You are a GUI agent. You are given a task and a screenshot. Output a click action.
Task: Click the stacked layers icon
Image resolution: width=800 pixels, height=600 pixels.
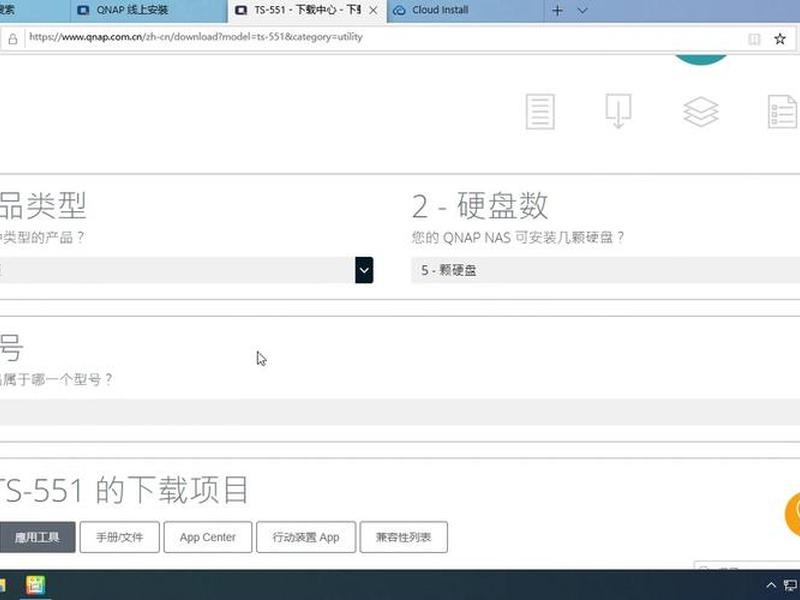[x=701, y=111]
